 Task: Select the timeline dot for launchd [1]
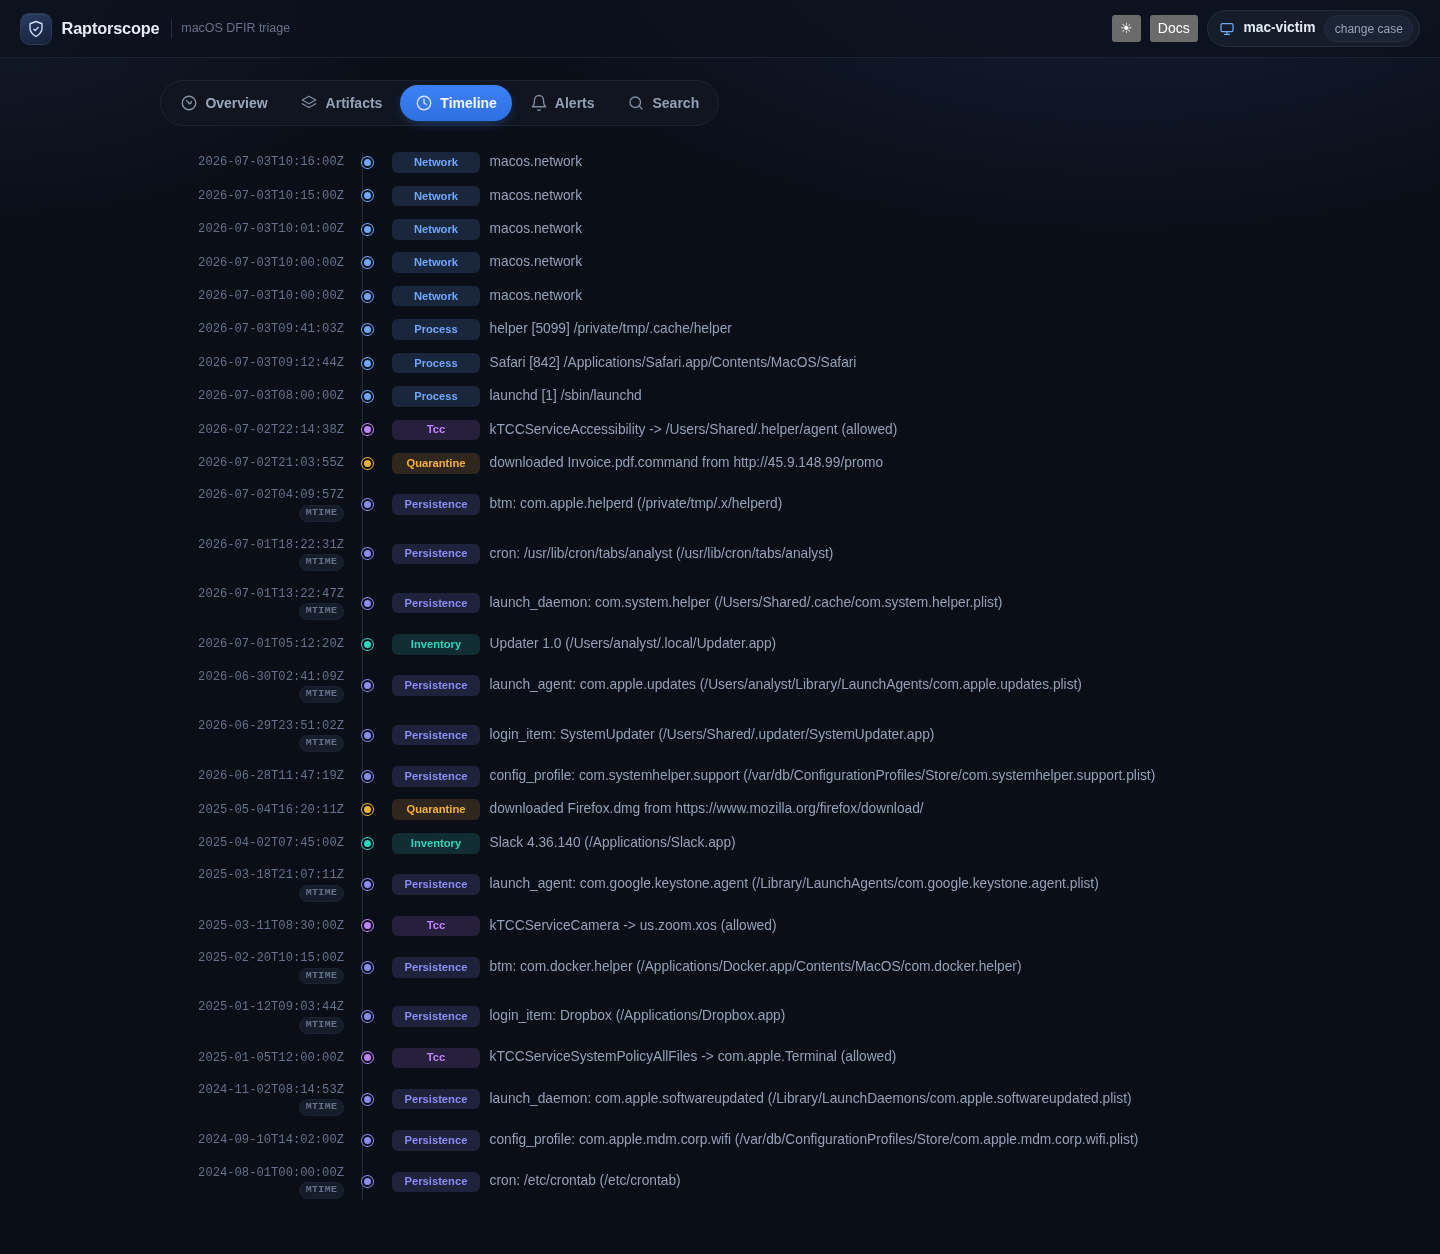click(367, 396)
